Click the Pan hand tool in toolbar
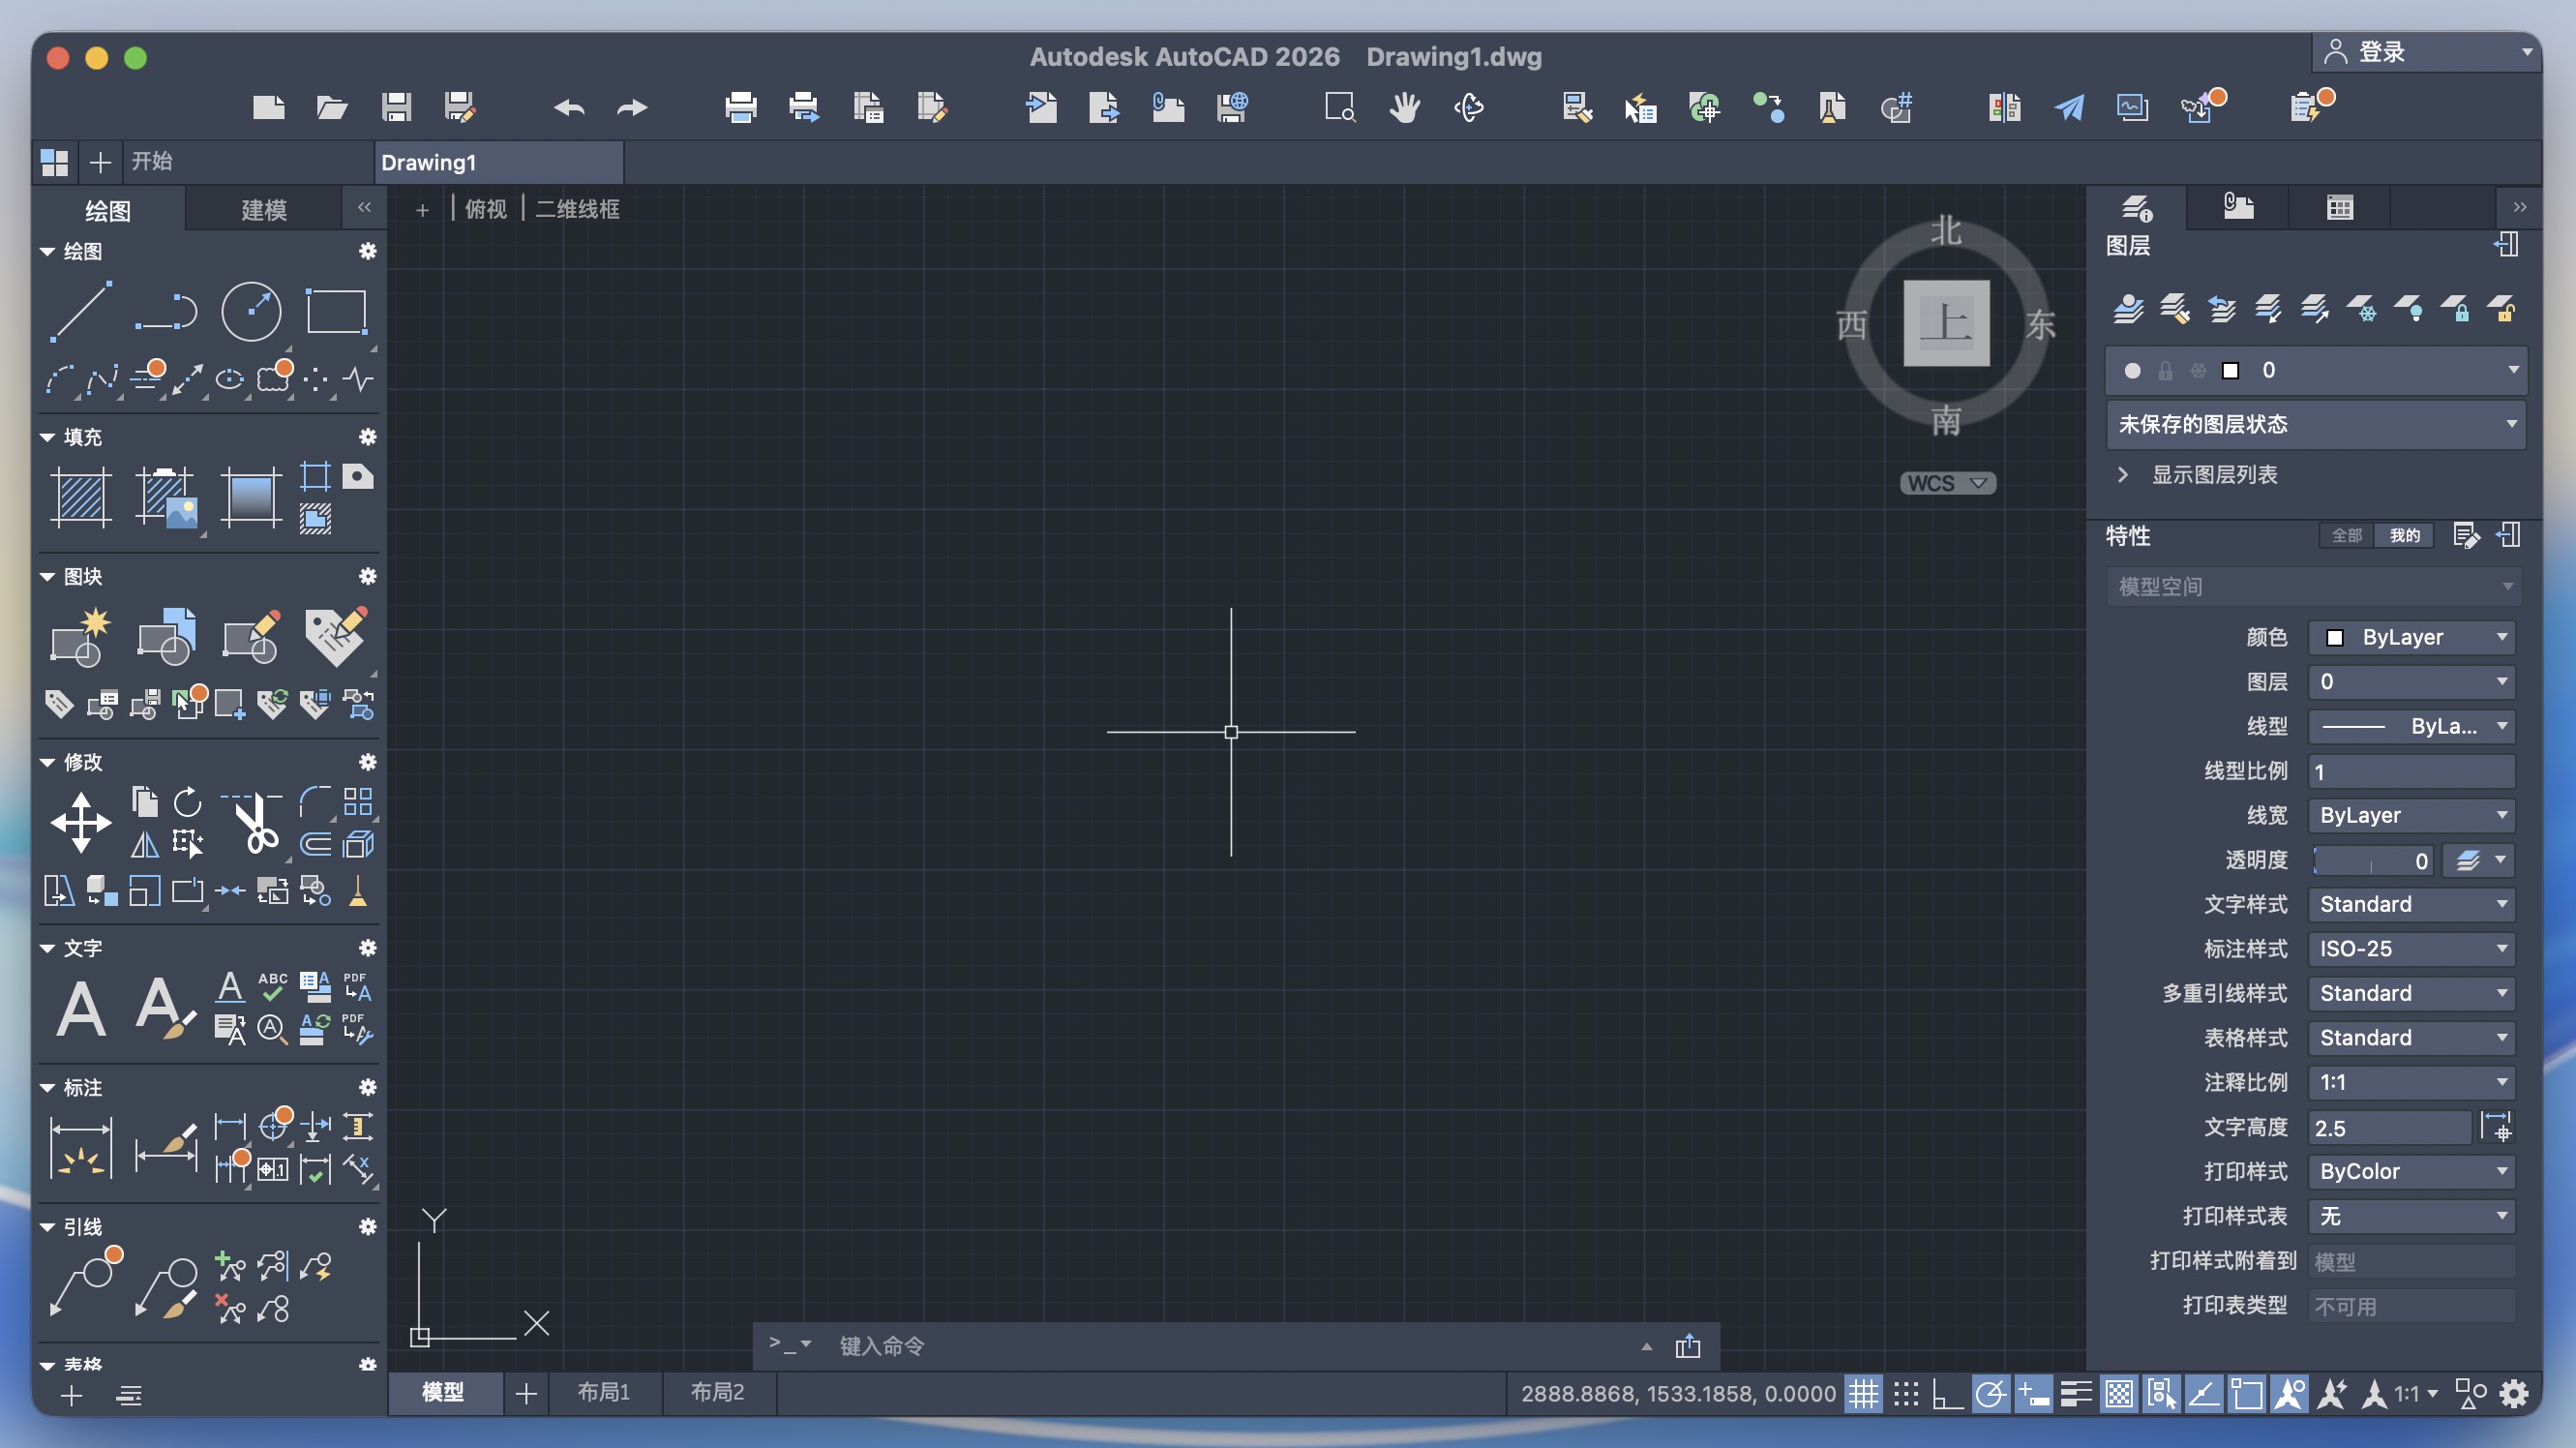This screenshot has height=1448, width=2576. pos(1404,107)
